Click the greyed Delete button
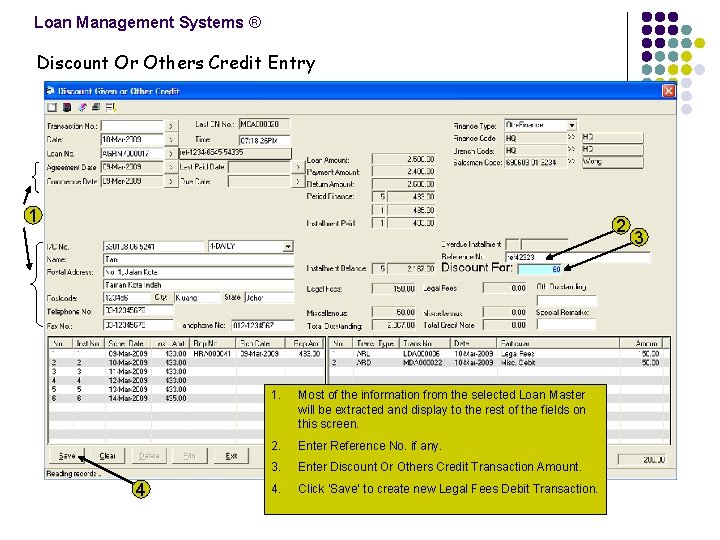 click(x=149, y=456)
